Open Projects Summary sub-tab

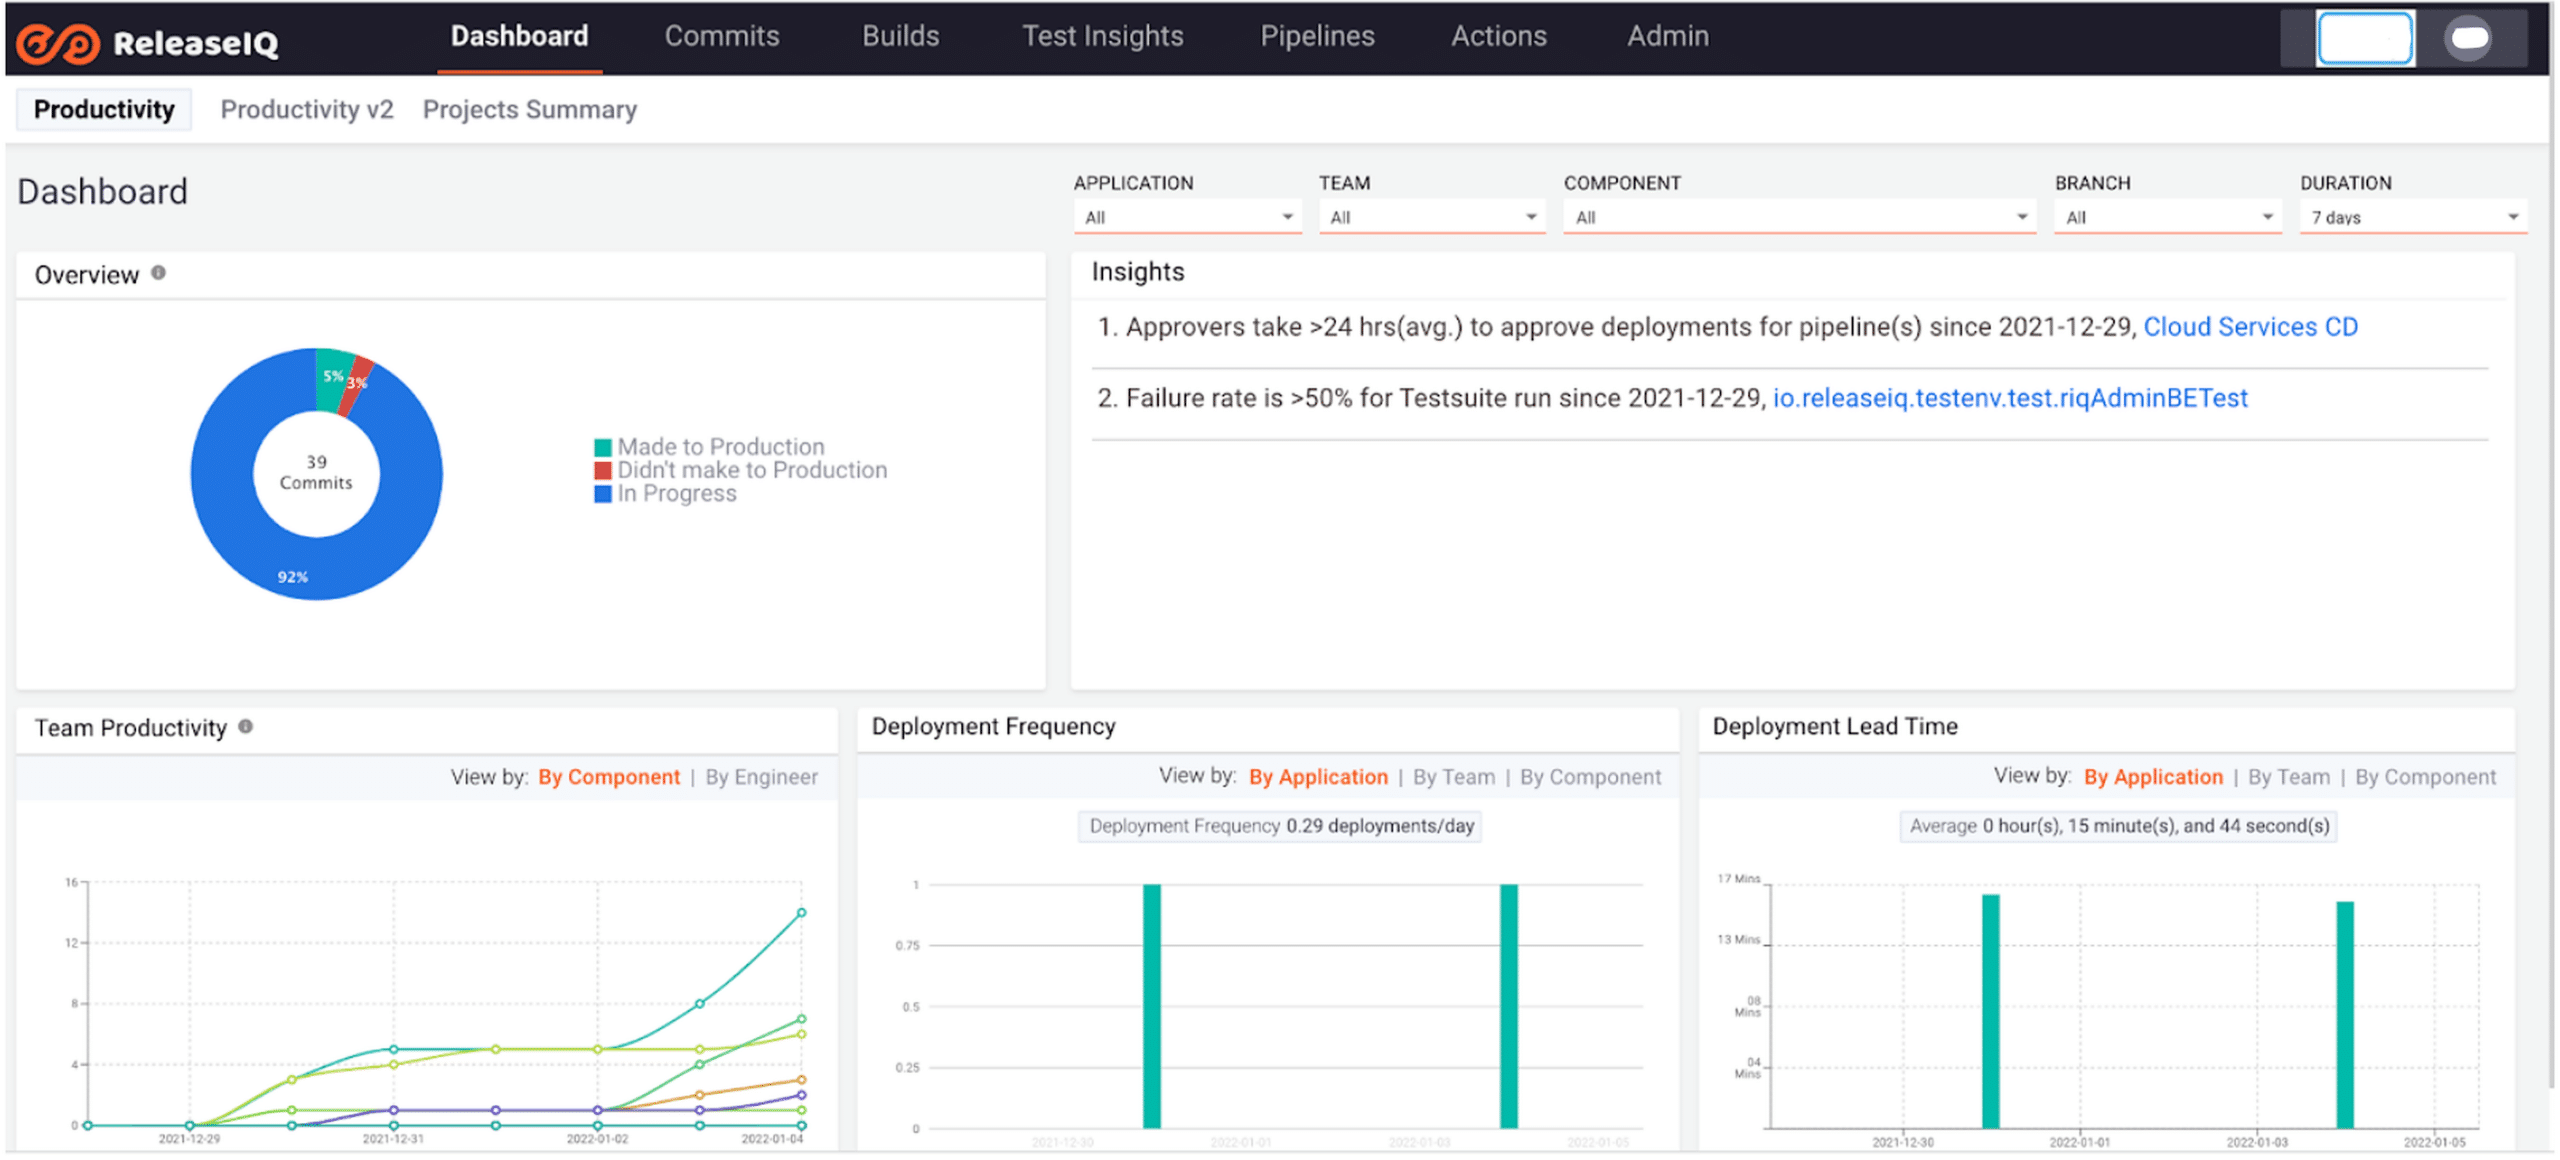[529, 109]
